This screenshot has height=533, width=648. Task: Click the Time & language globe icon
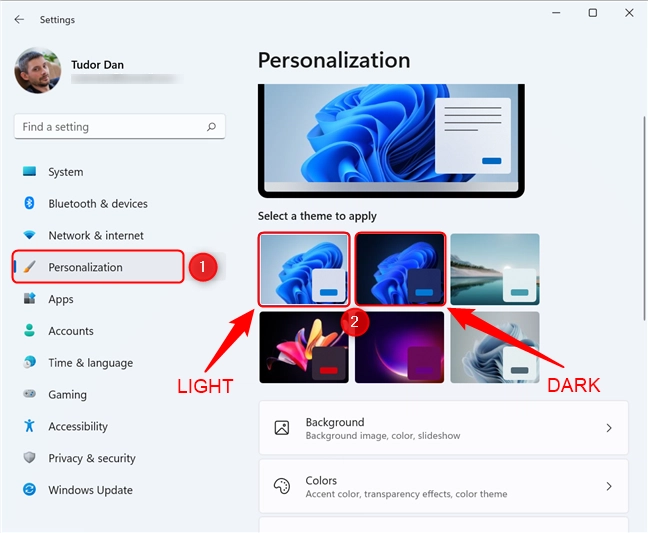click(x=29, y=362)
